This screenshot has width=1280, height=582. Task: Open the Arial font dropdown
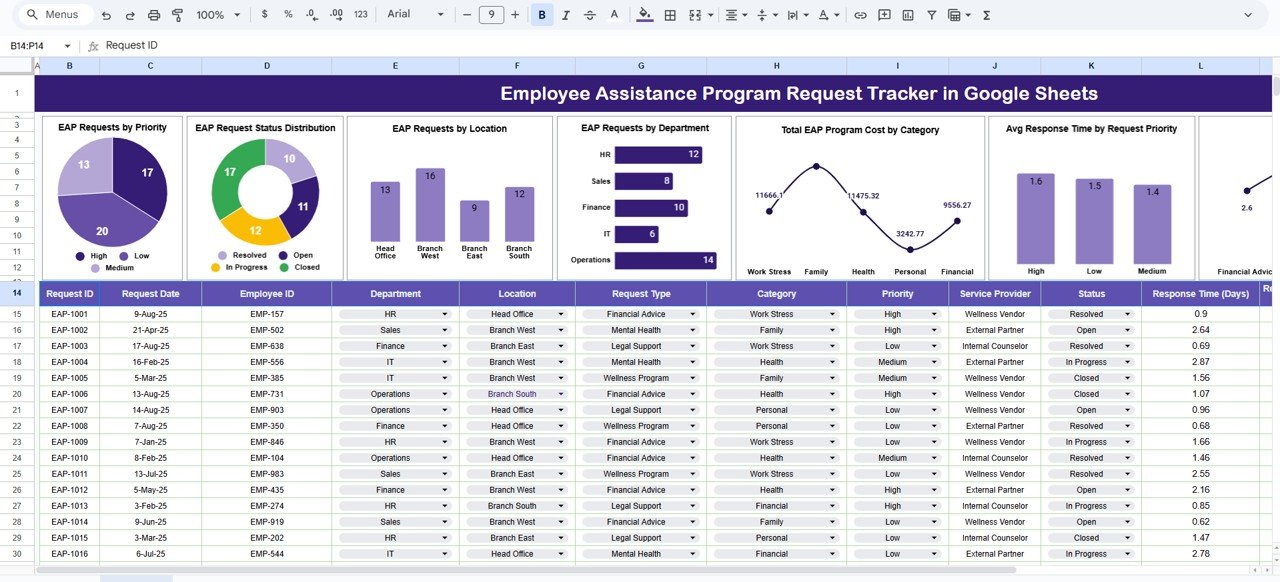coord(415,15)
